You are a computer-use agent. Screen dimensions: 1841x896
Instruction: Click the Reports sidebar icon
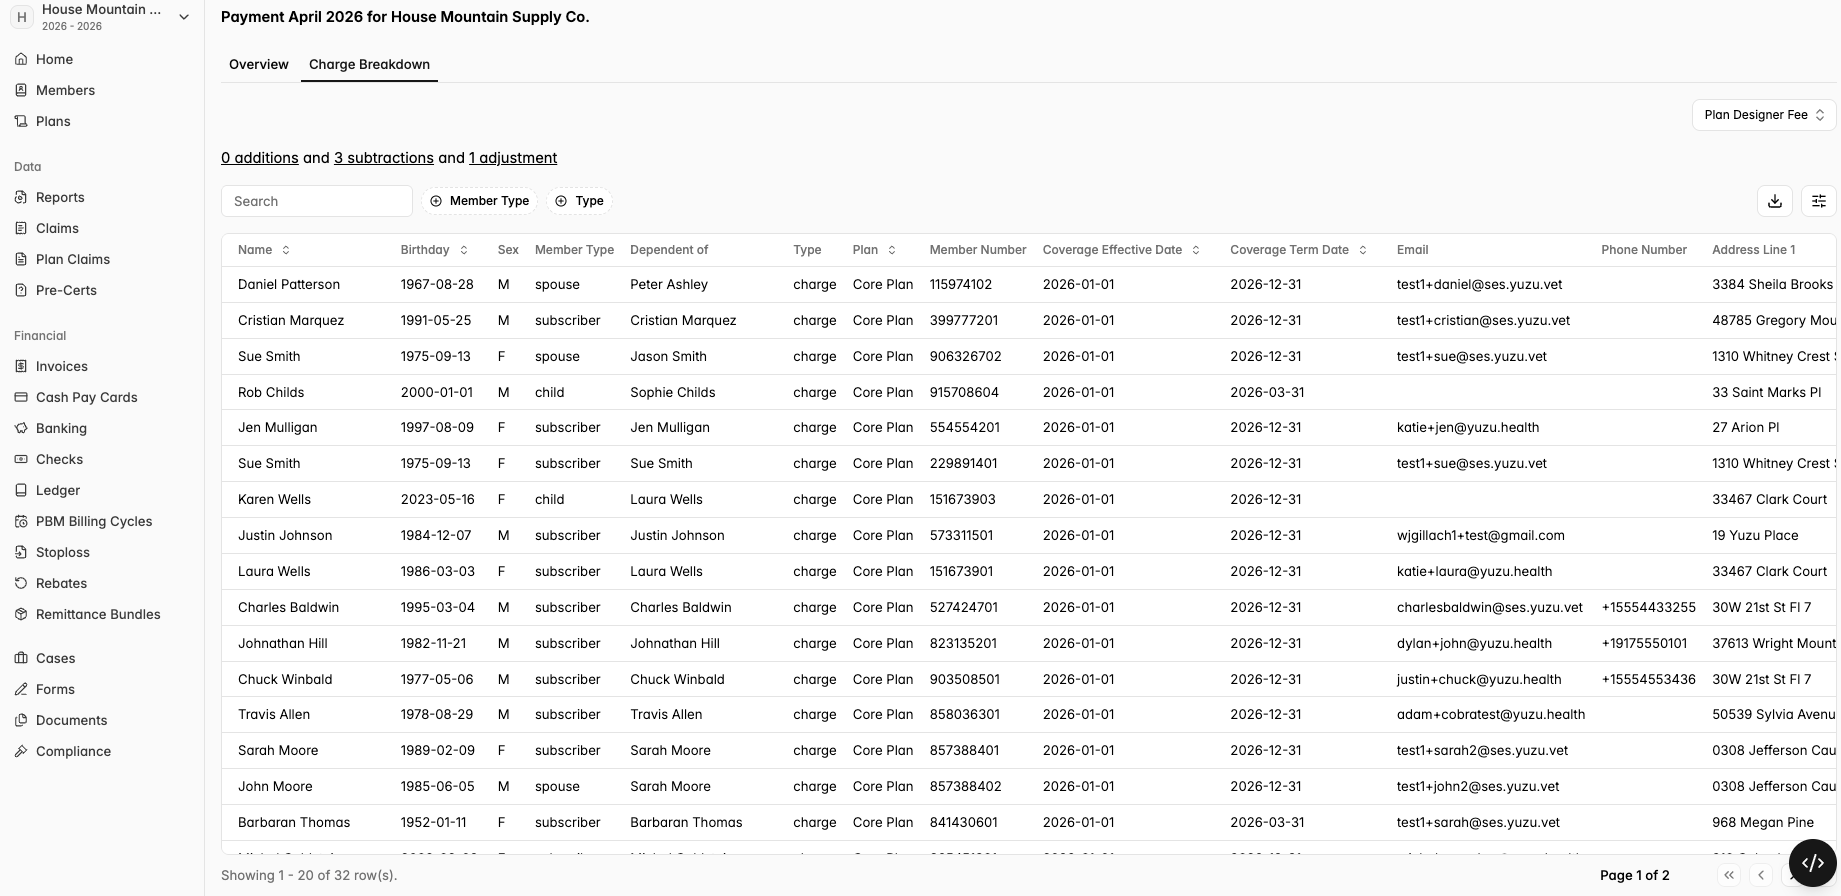(x=21, y=197)
